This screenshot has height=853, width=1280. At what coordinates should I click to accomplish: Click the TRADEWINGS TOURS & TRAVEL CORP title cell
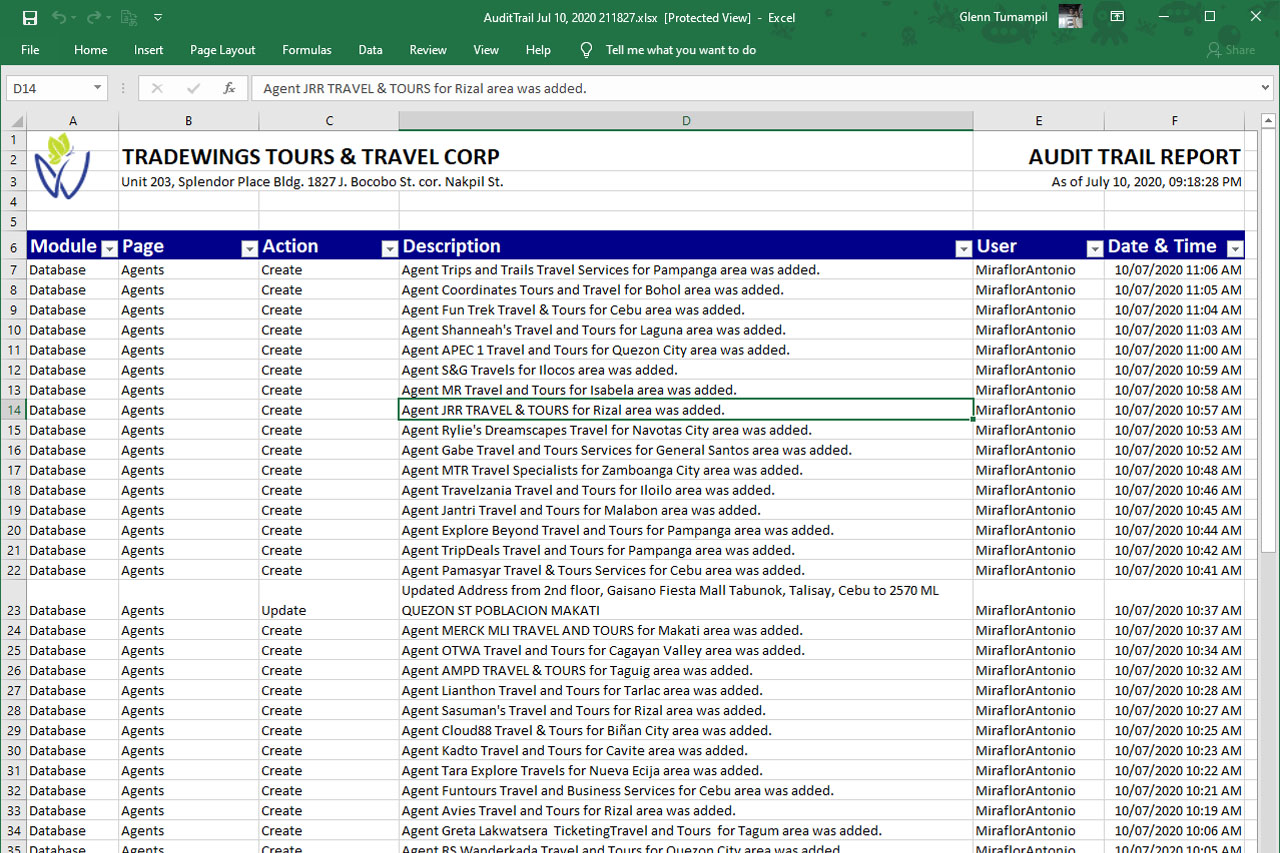click(x=311, y=157)
